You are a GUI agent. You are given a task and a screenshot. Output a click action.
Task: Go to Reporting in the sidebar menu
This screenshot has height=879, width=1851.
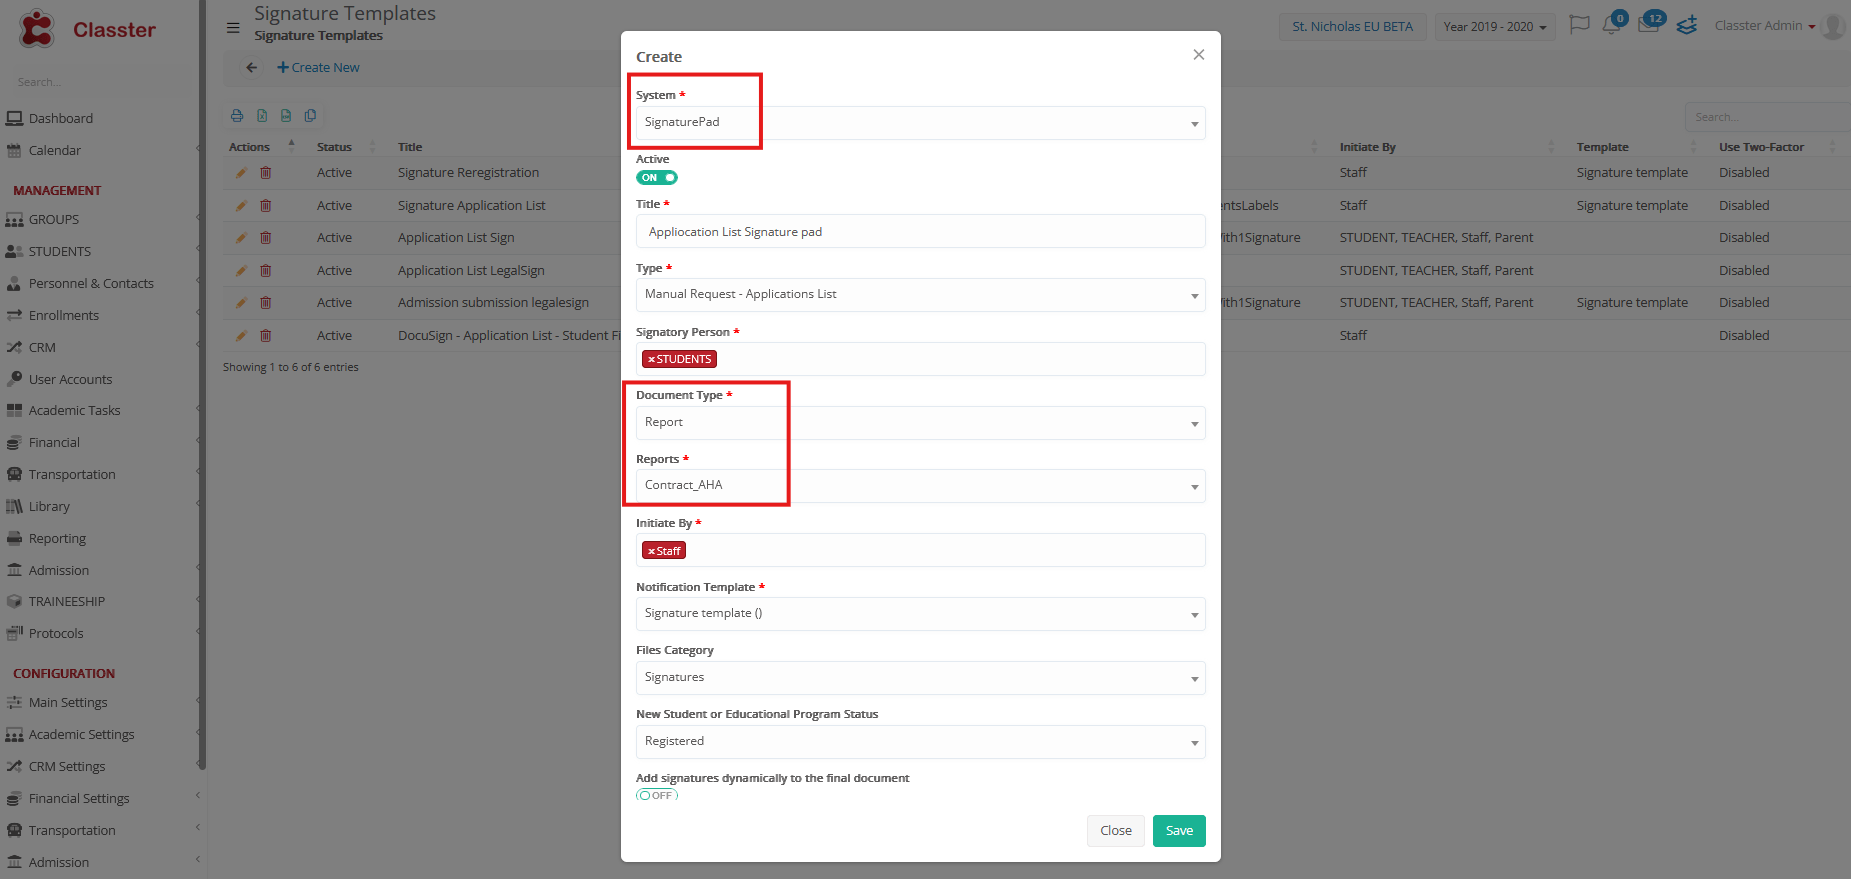coord(57,538)
